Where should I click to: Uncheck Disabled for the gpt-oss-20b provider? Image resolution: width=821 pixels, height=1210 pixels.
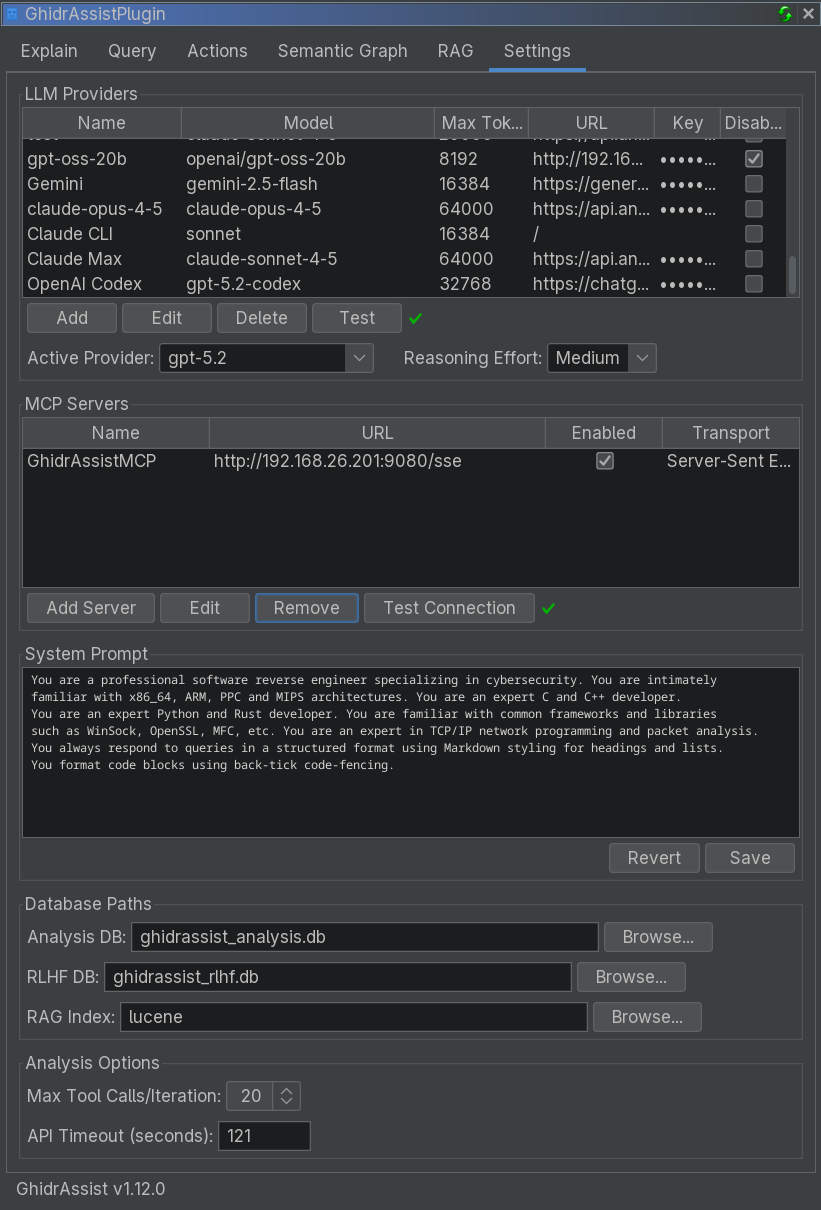click(753, 158)
